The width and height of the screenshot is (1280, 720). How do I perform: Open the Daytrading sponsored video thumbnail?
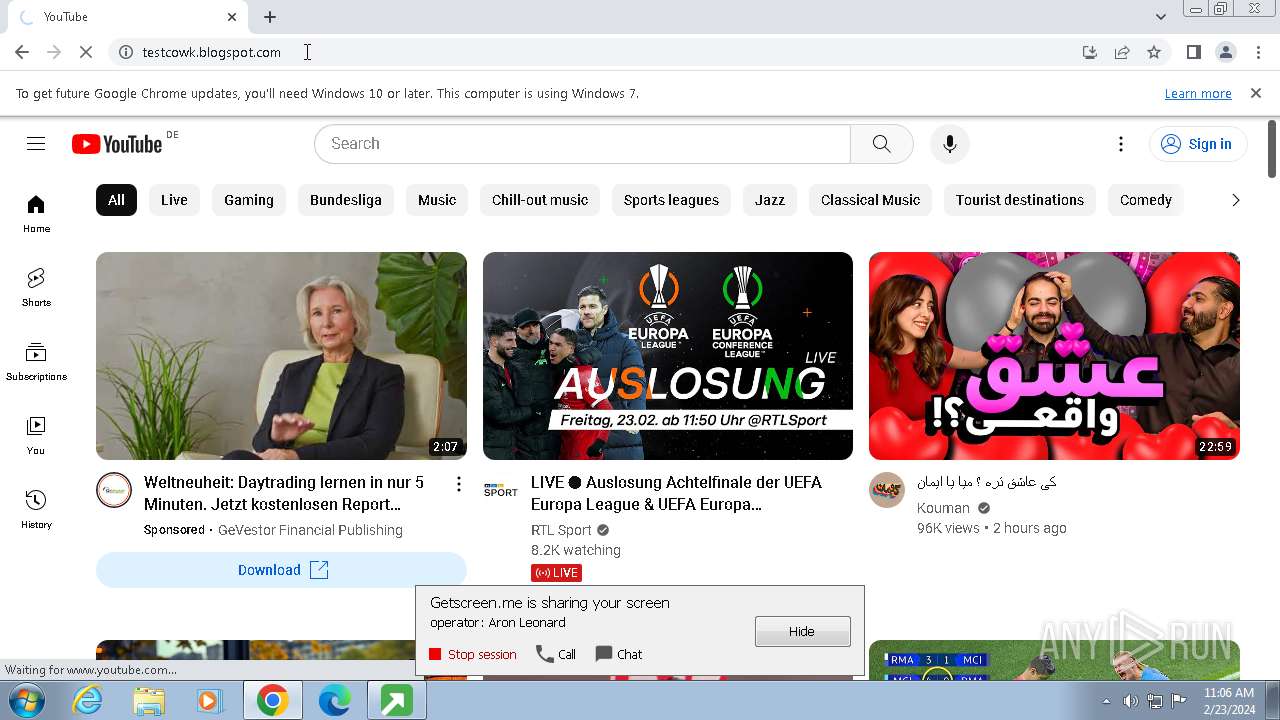tap(281, 356)
